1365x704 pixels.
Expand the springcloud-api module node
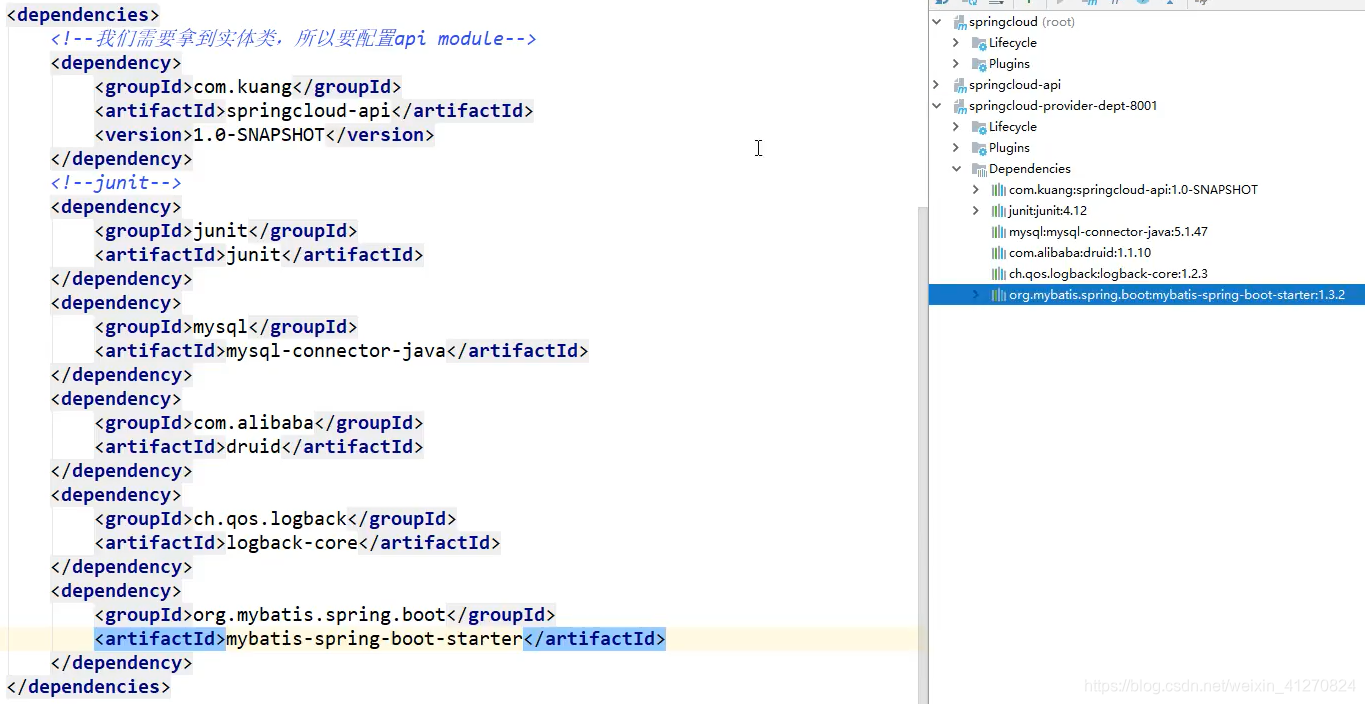click(x=937, y=85)
